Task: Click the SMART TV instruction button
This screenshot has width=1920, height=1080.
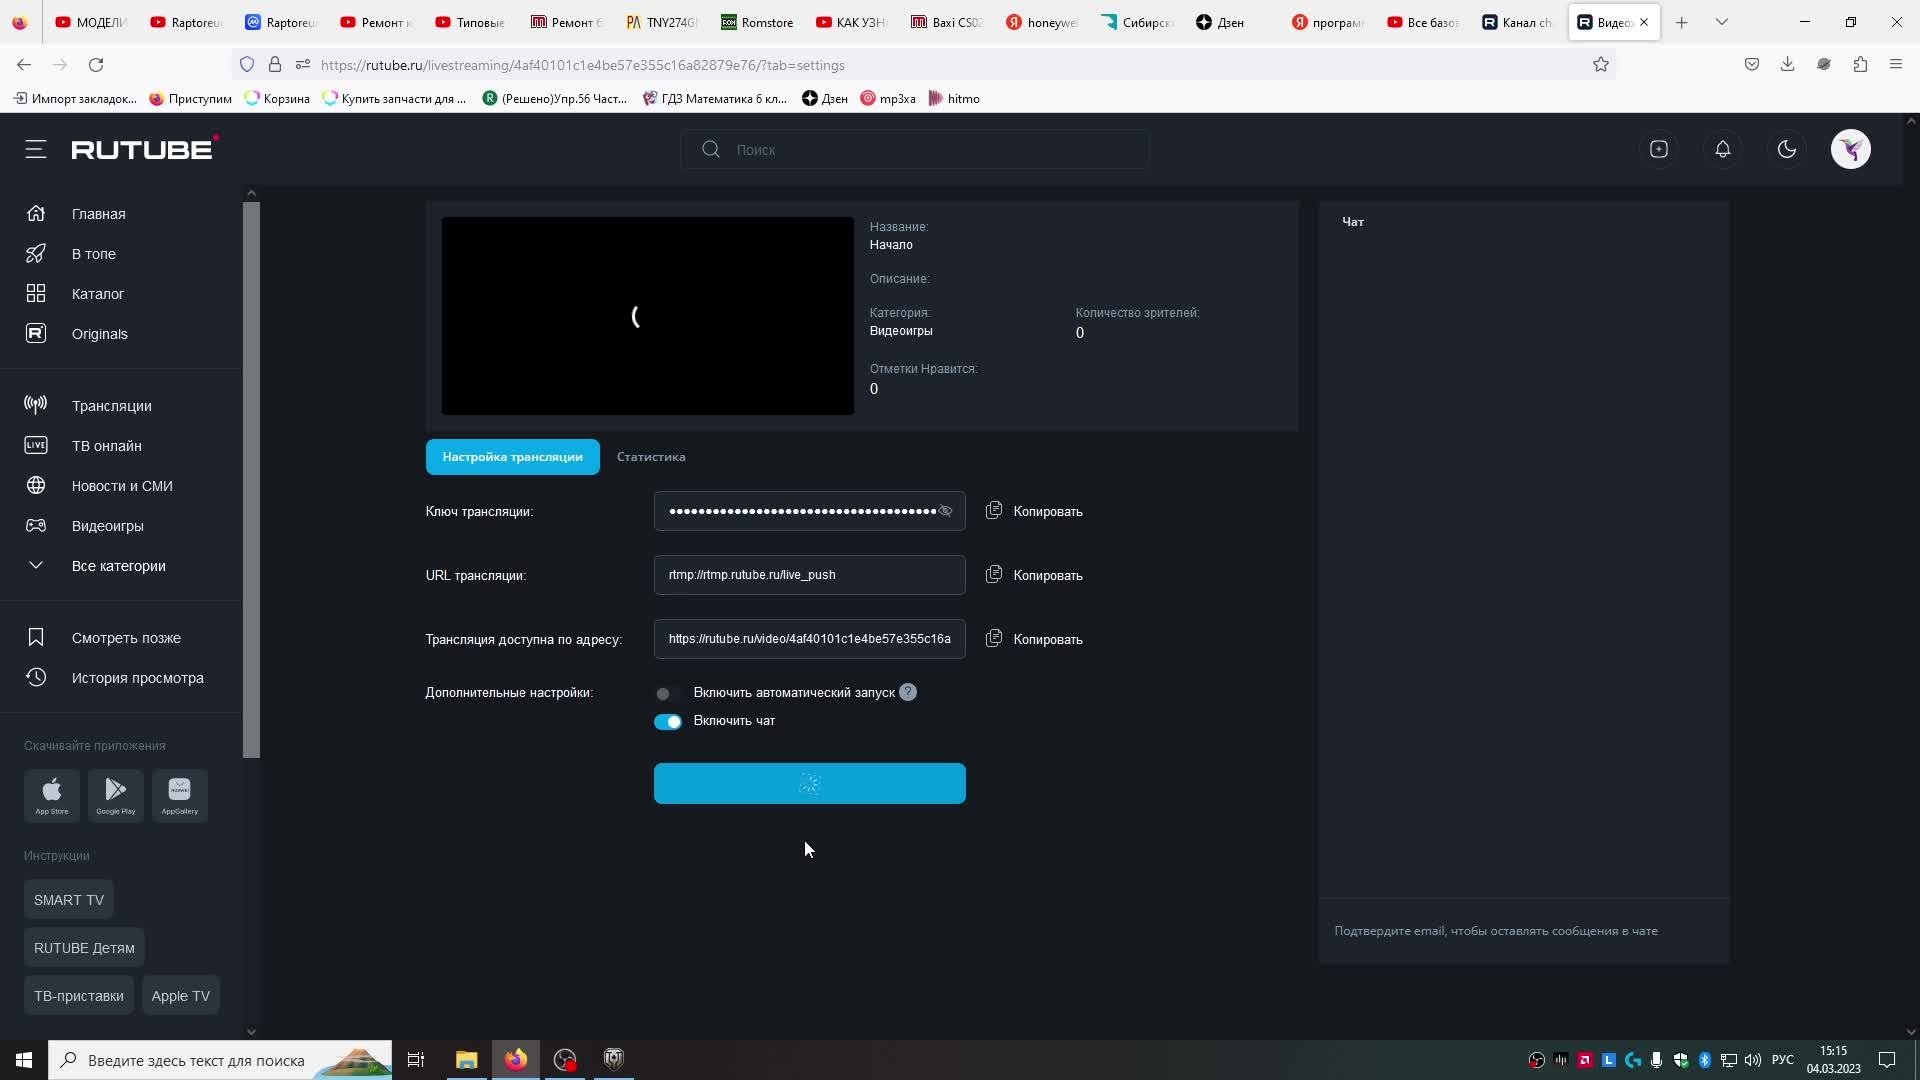Action: coord(69,900)
